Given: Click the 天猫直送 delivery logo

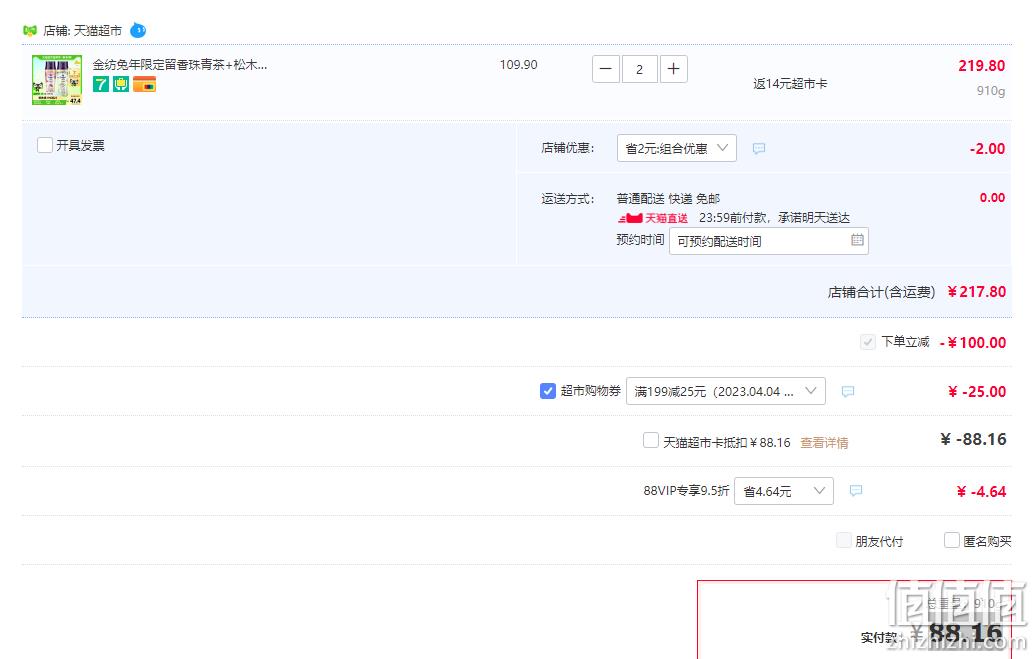Looking at the screenshot, I should 653,218.
